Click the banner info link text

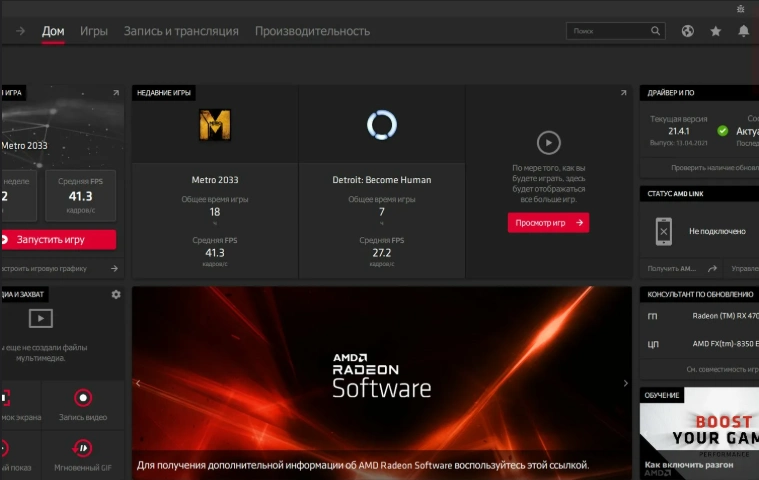(363, 465)
